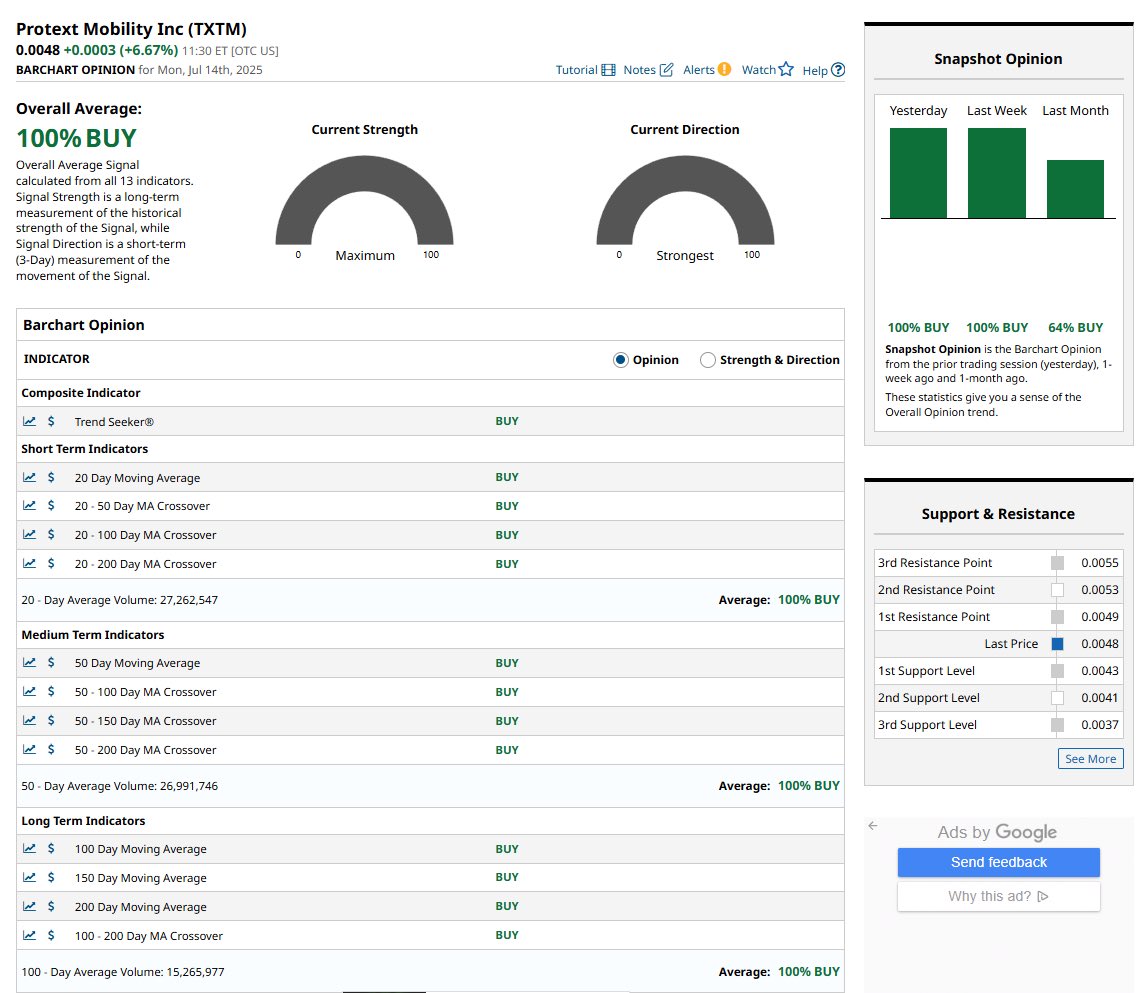This screenshot has height=993, width=1145.
Task: Click 3rd Resistance Point marker square
Action: [1057, 563]
